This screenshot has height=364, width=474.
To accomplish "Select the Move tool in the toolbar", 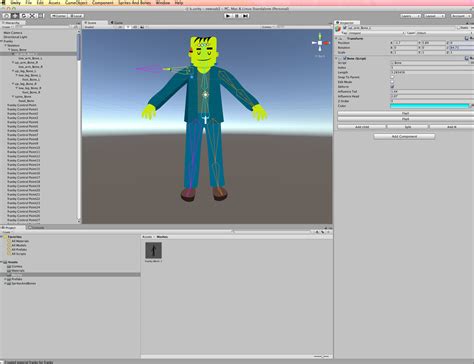I will pos(15,16).
